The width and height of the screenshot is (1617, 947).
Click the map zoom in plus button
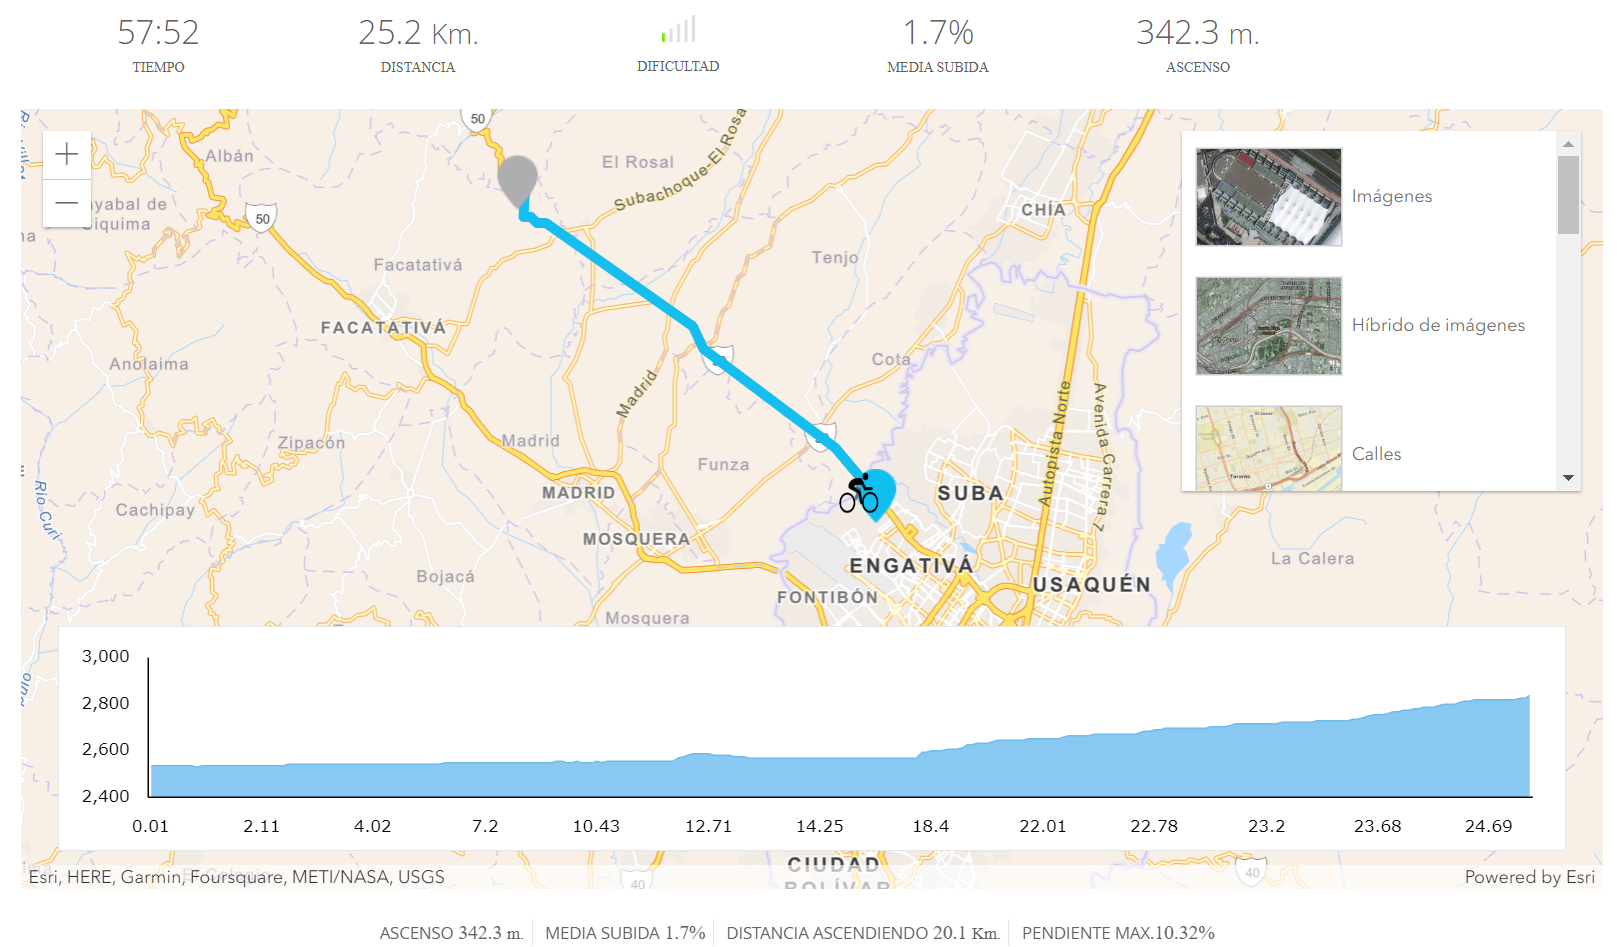coord(67,154)
